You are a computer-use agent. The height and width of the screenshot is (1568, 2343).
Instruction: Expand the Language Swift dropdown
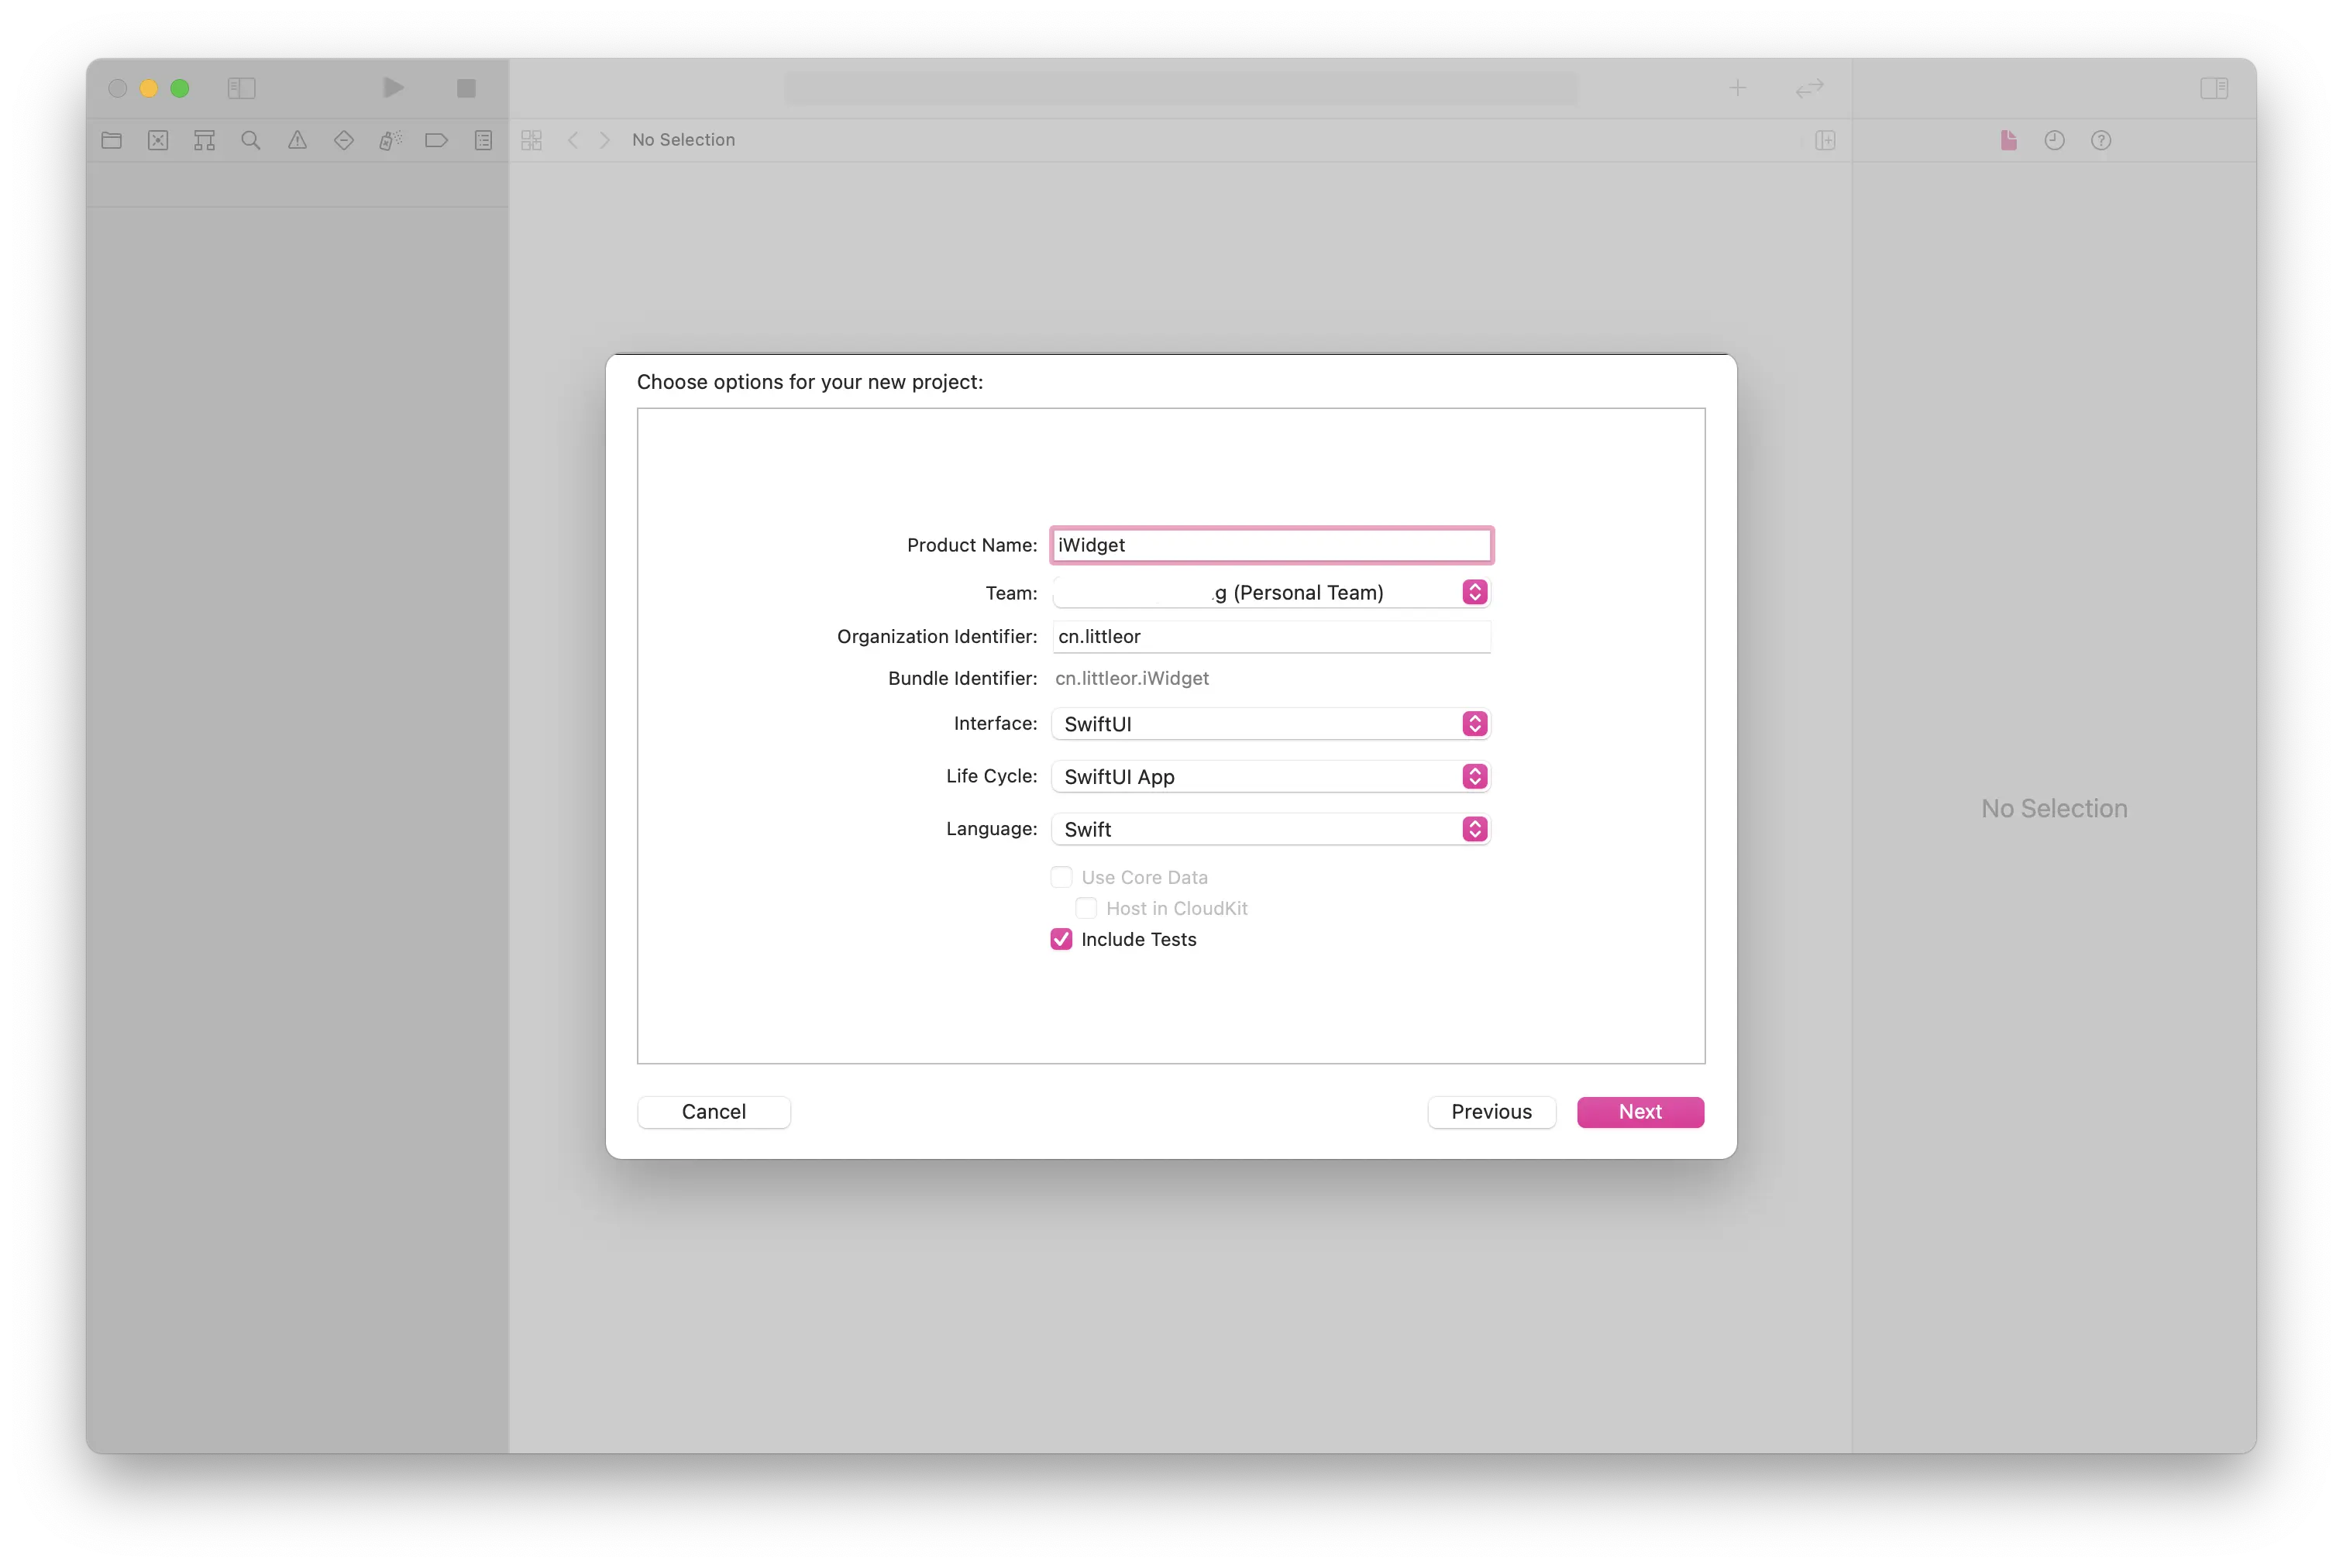1270,829
